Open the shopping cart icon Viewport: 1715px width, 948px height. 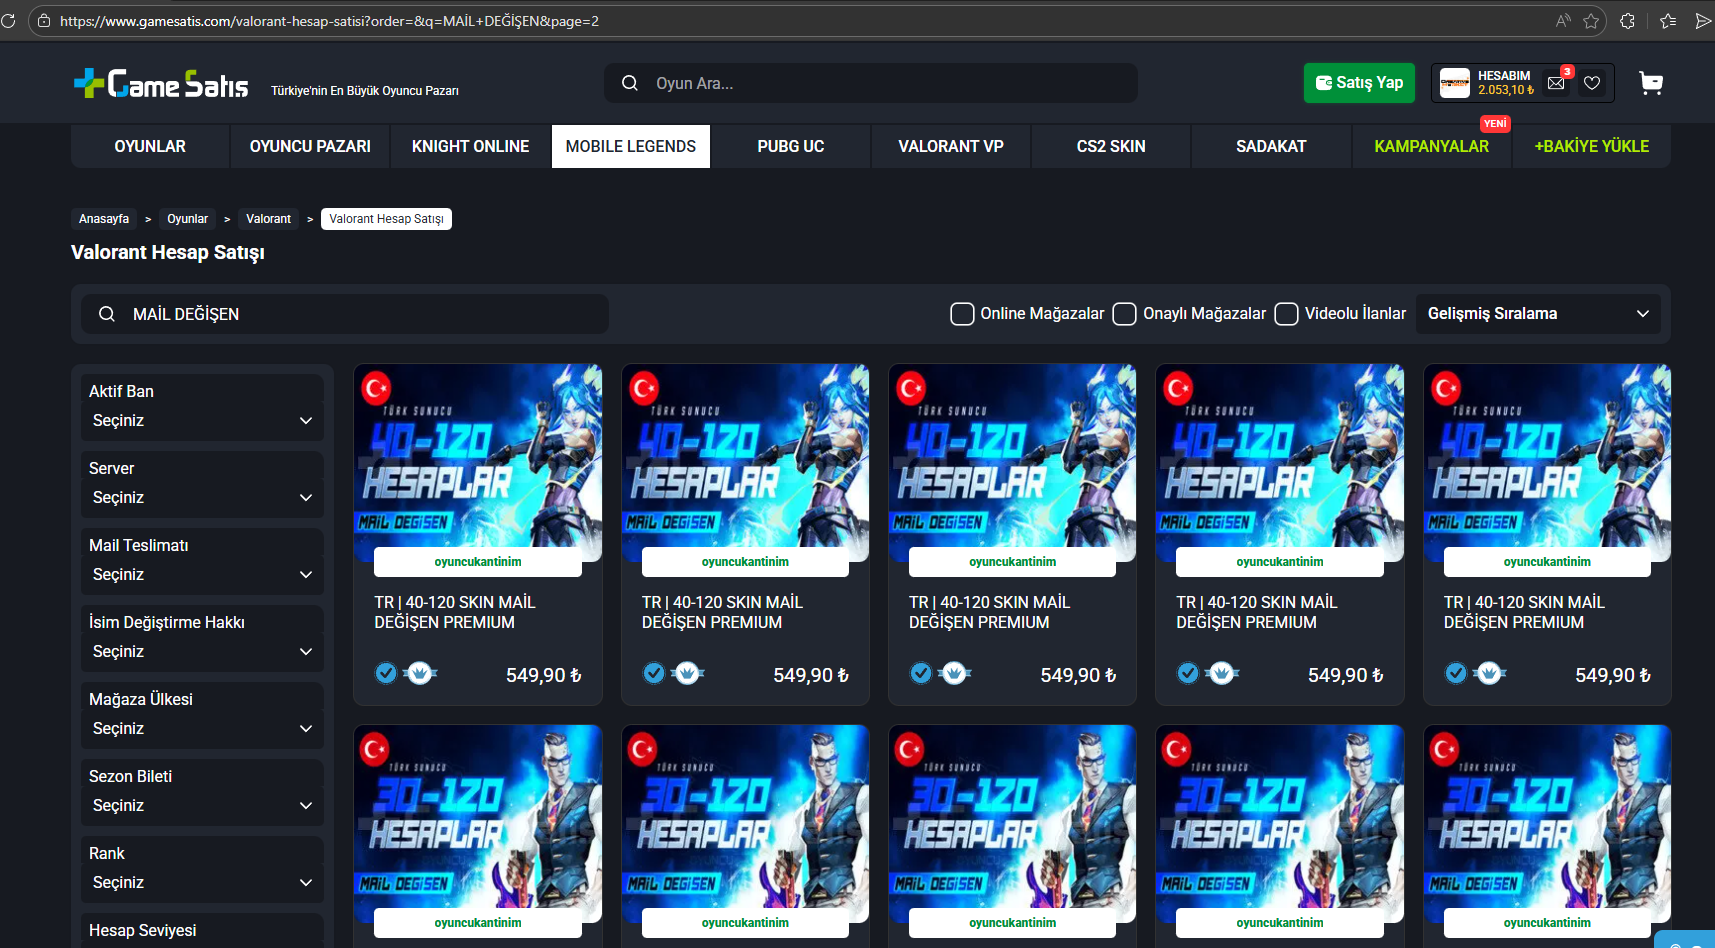[1651, 83]
